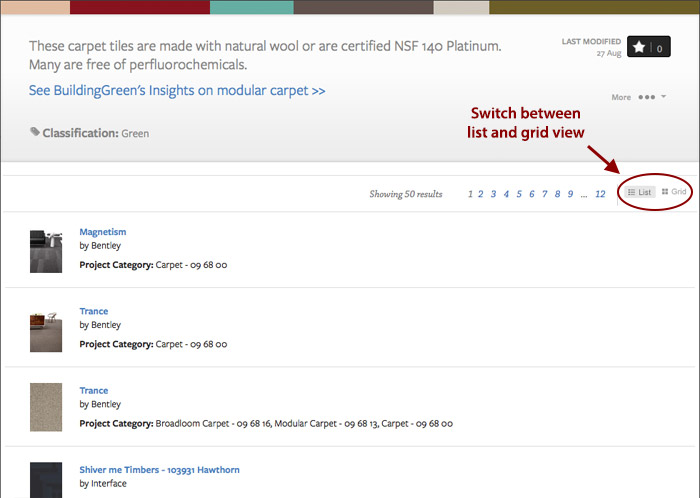Click the star favorite icon

(x=638, y=47)
